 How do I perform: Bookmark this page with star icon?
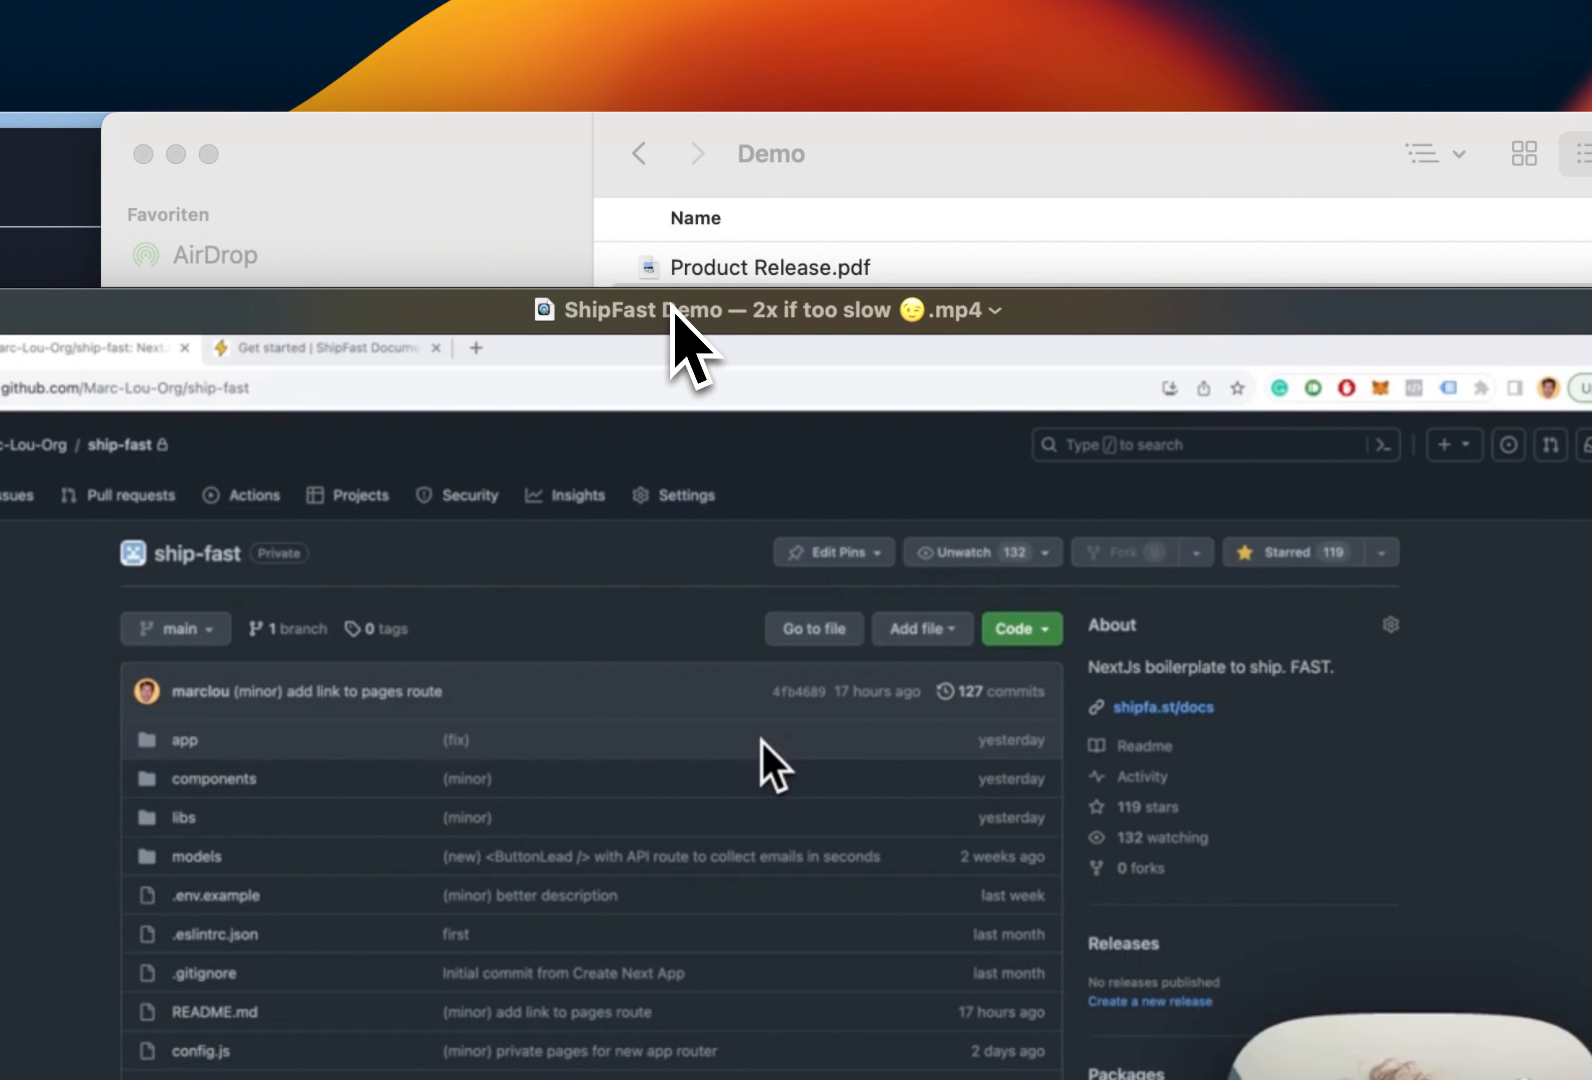click(1237, 388)
